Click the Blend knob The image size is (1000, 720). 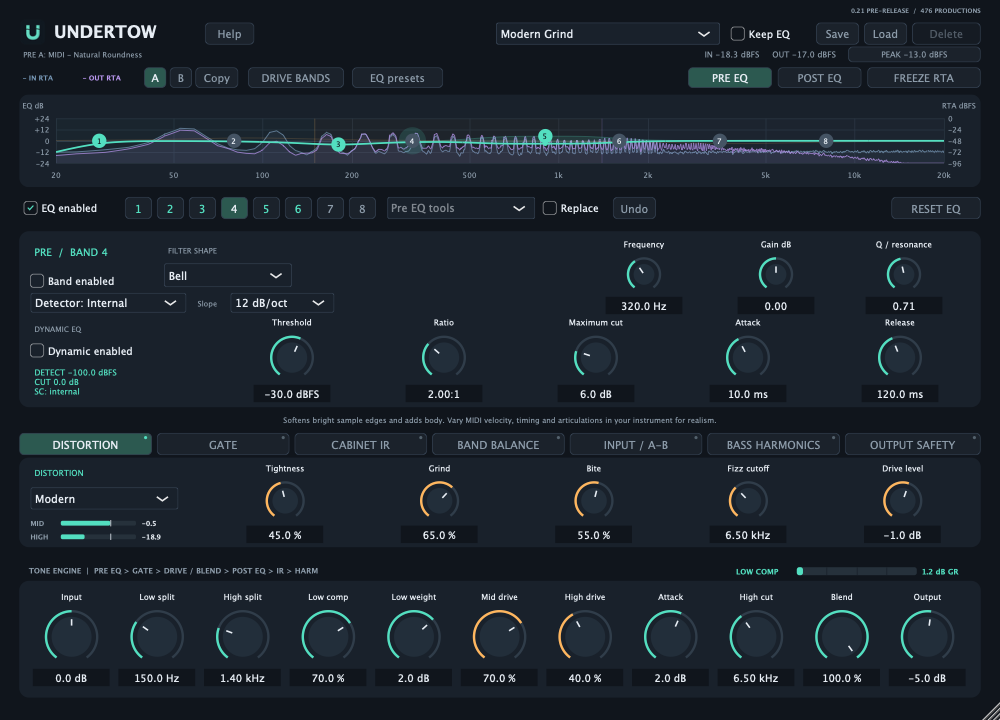click(x=841, y=636)
